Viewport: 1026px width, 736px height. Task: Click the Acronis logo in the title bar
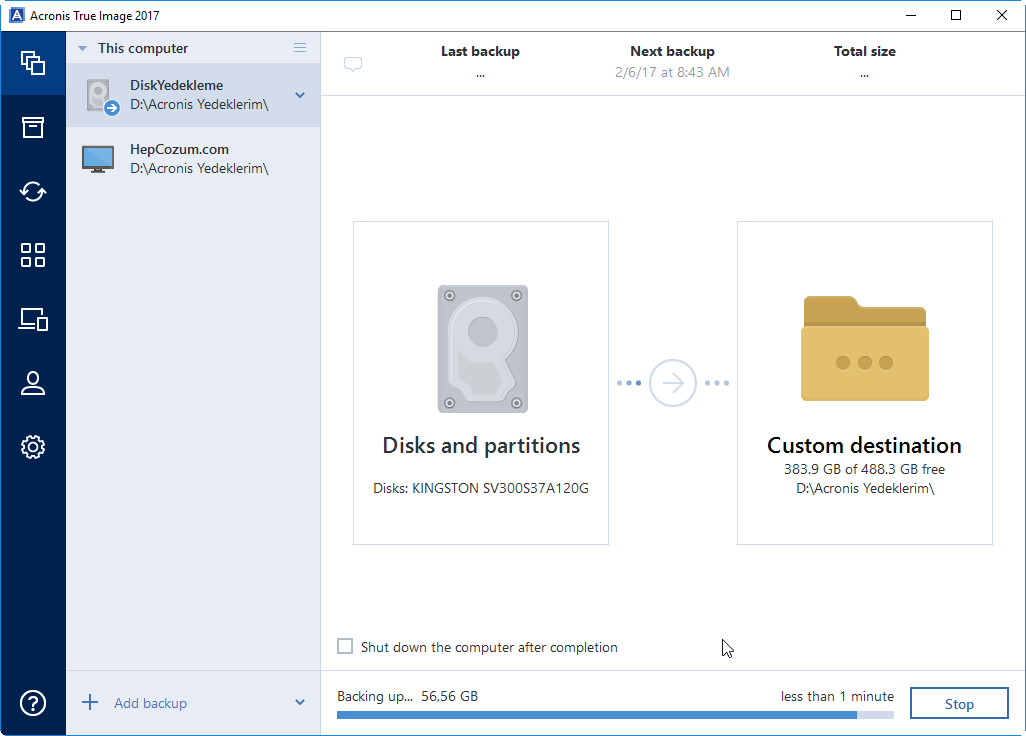click(16, 15)
